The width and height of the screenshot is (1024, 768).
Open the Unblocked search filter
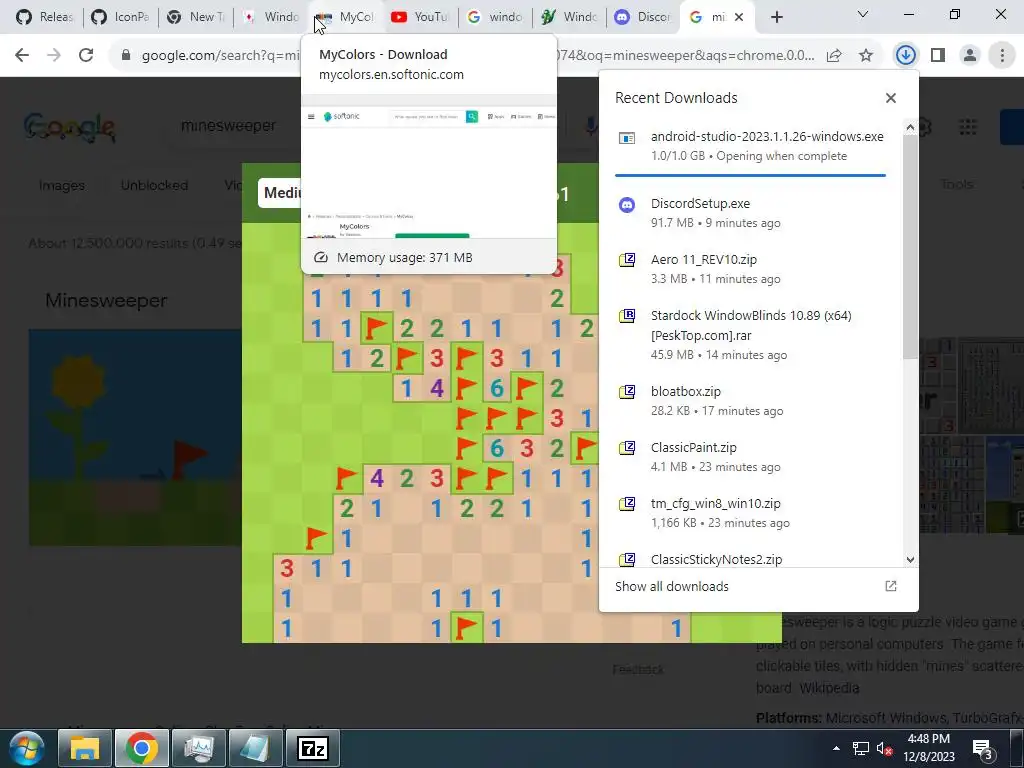coord(154,185)
